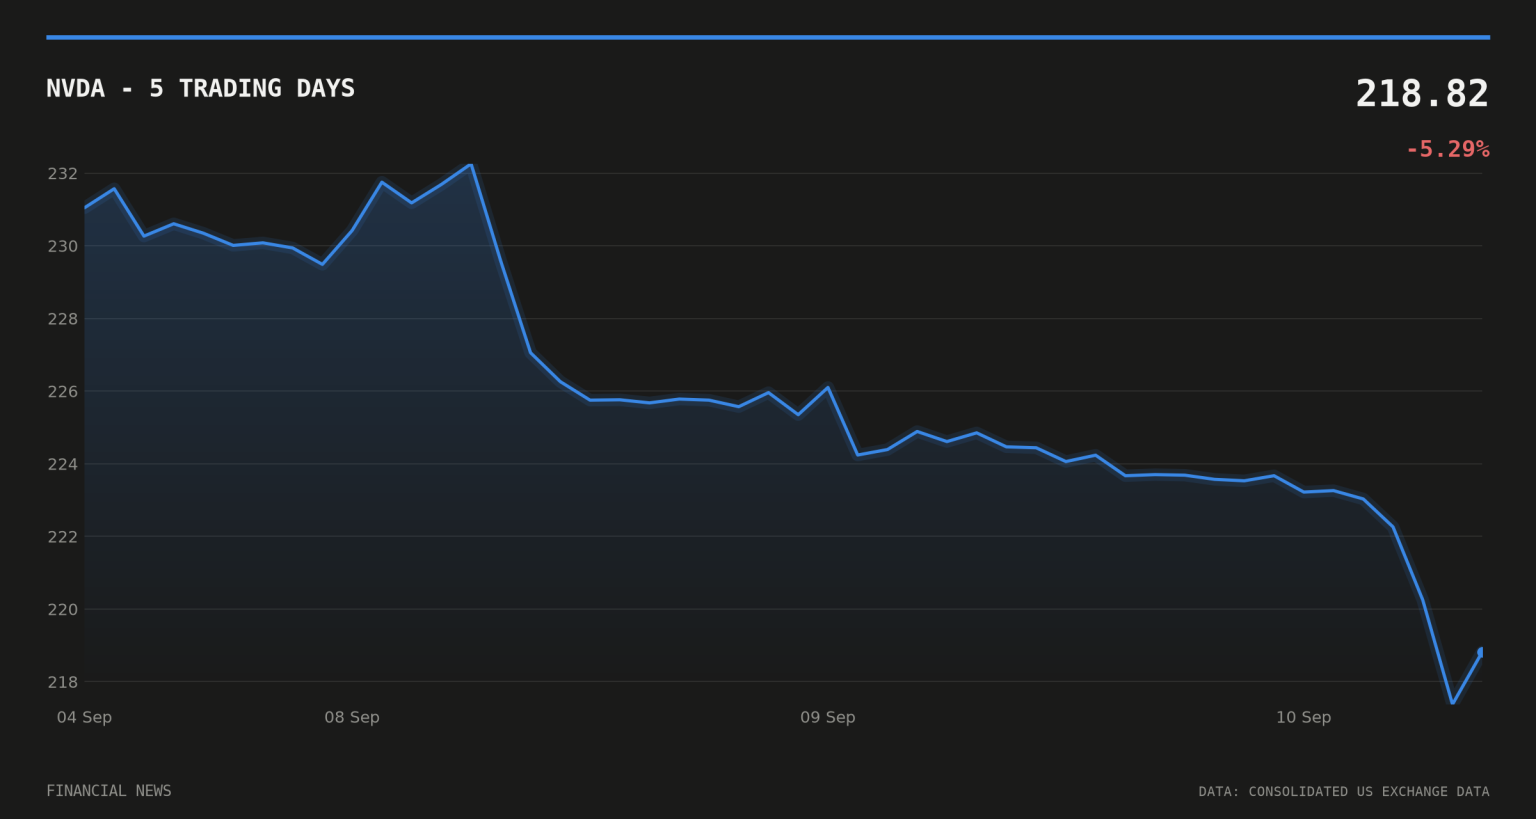Click the 230 y-axis label
This screenshot has width=1536, height=819.
pos(62,246)
